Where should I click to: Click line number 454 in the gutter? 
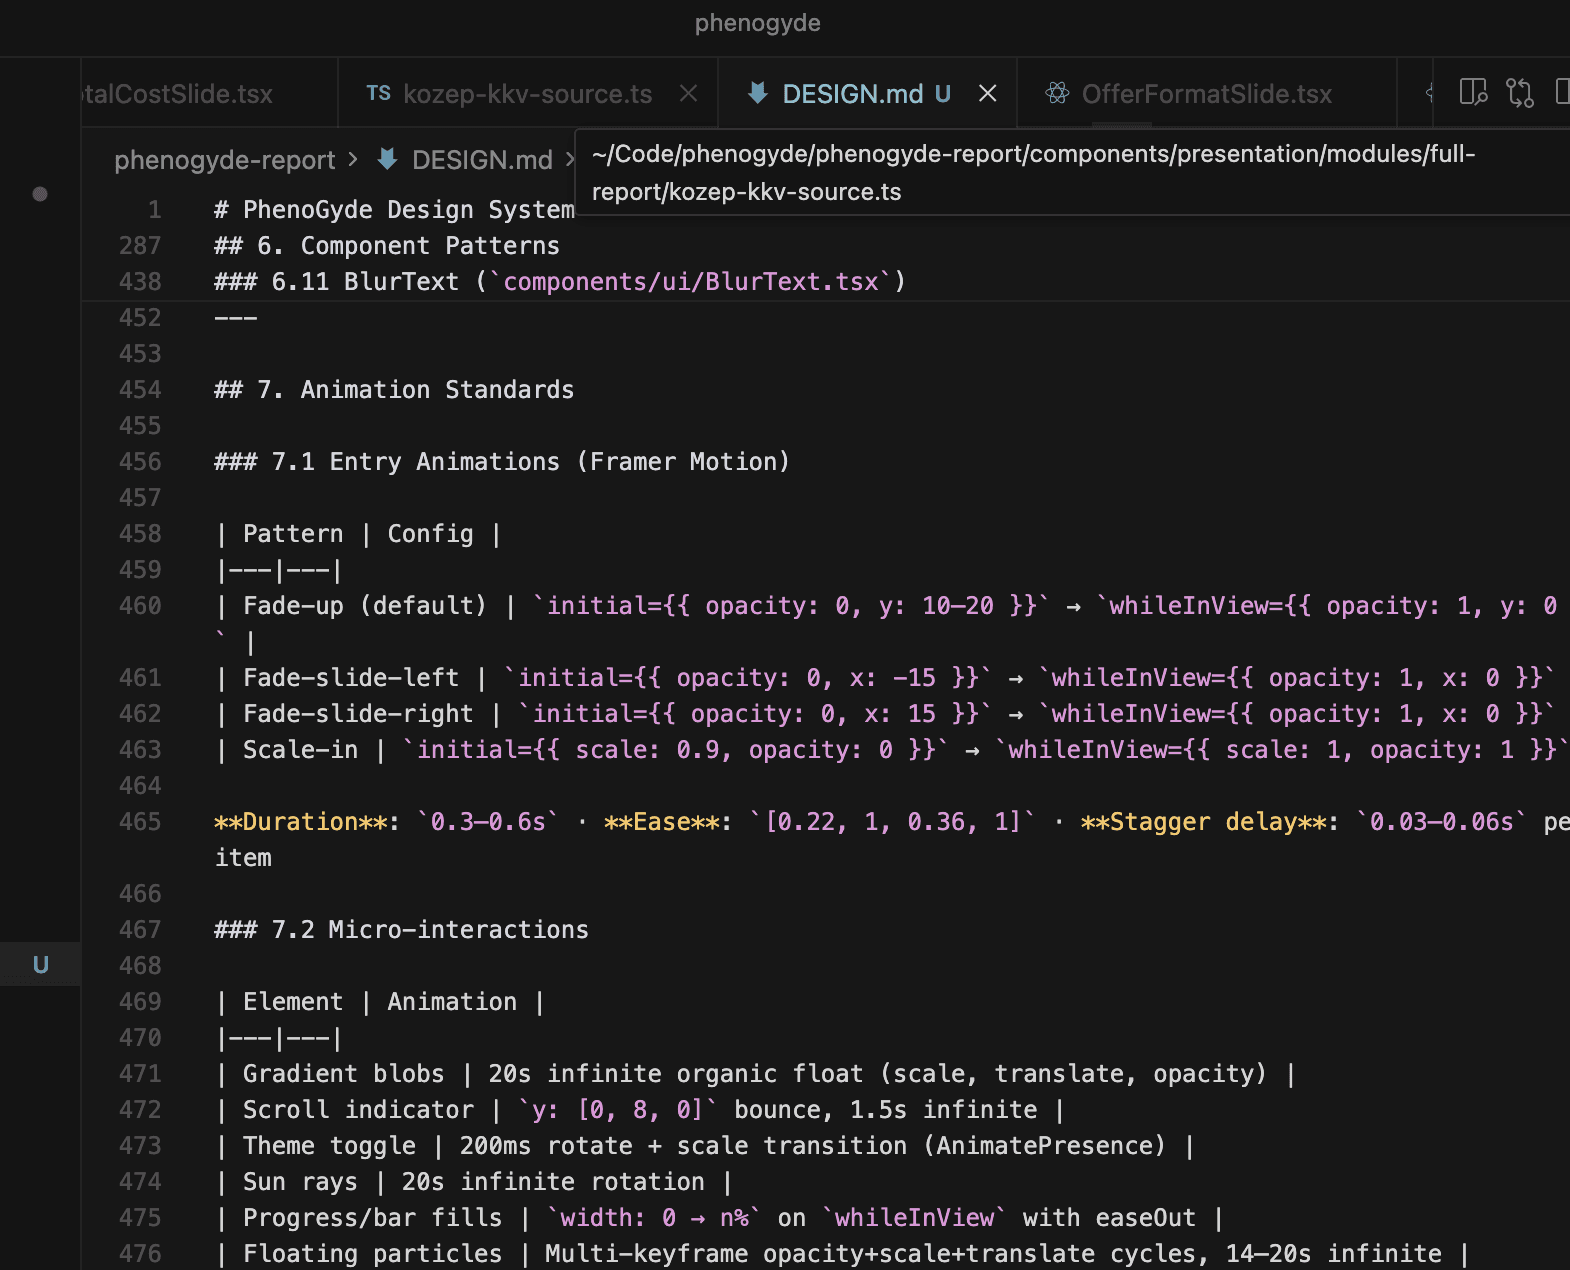tap(140, 389)
